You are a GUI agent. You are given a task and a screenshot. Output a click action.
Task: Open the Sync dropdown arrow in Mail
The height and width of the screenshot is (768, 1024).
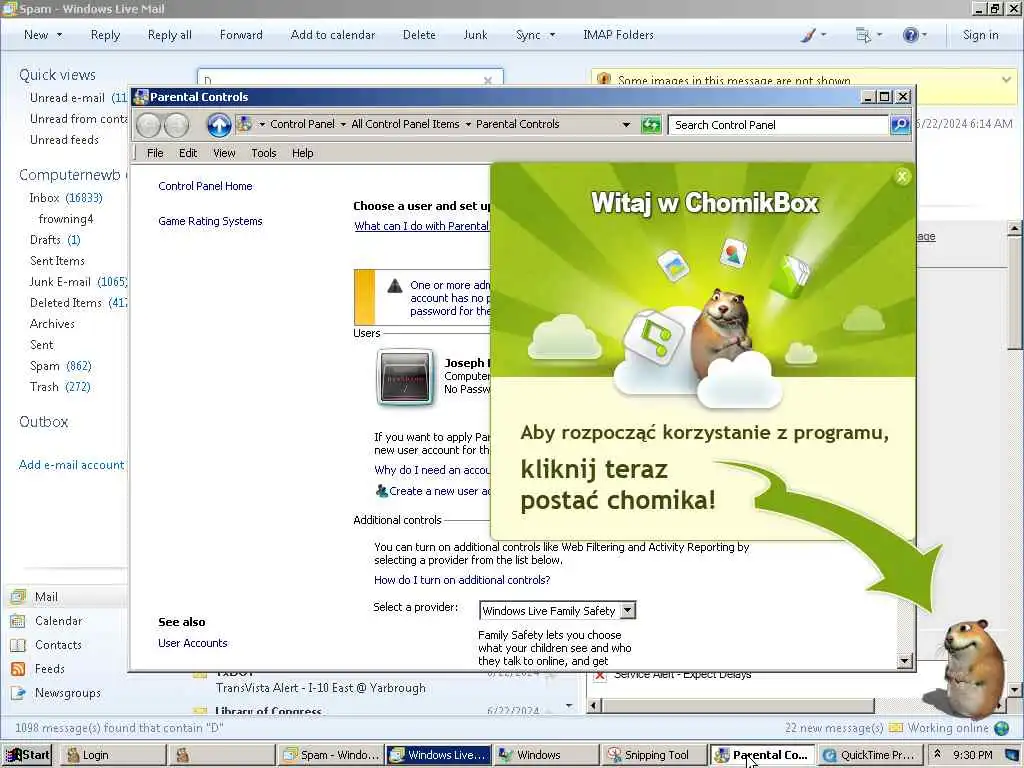[x=552, y=35]
